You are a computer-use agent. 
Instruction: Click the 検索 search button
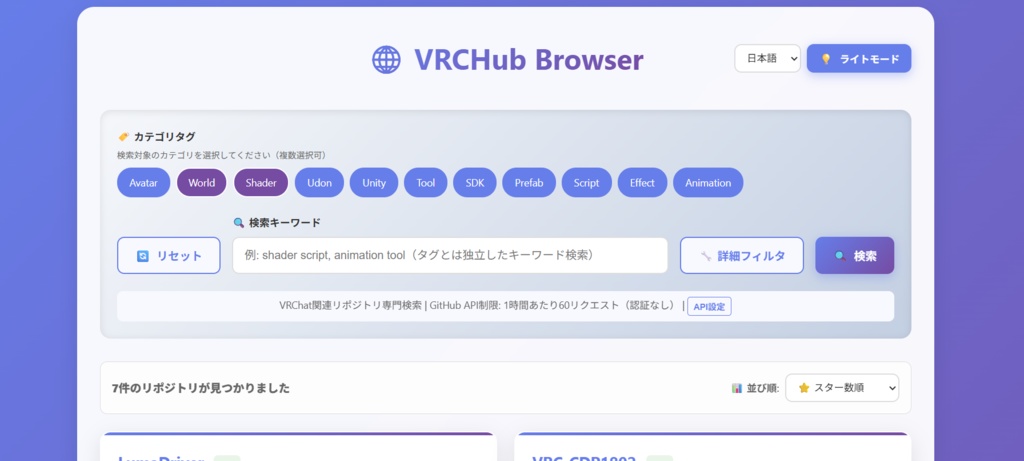855,255
